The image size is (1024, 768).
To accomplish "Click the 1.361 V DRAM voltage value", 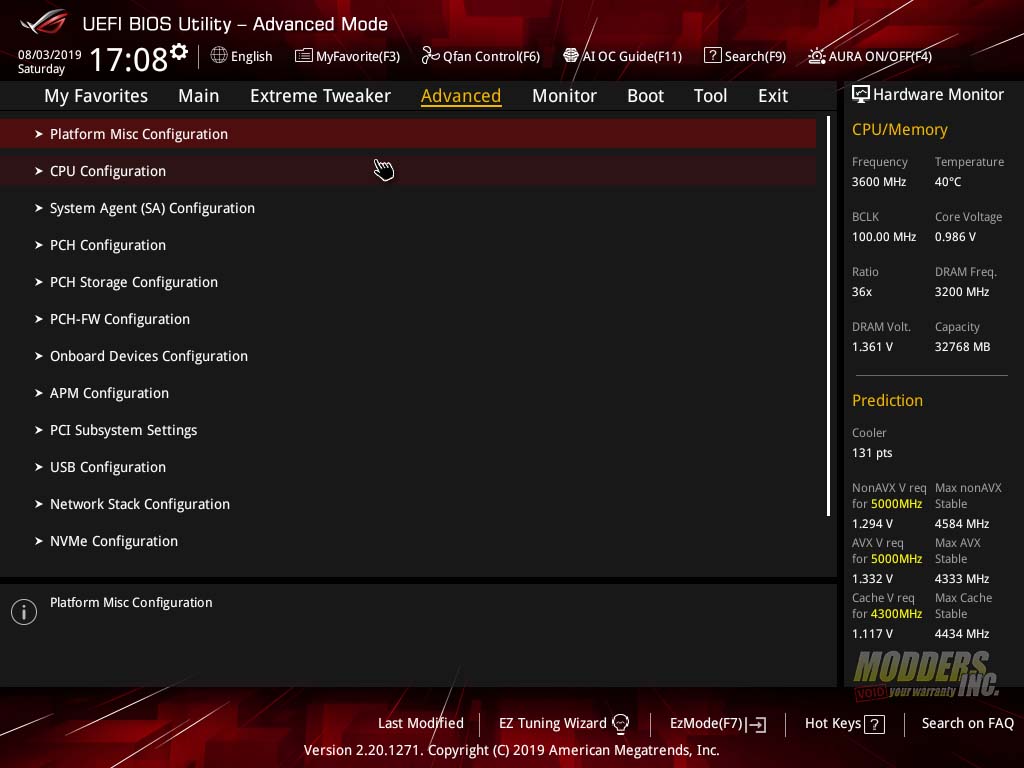I will click(872, 347).
